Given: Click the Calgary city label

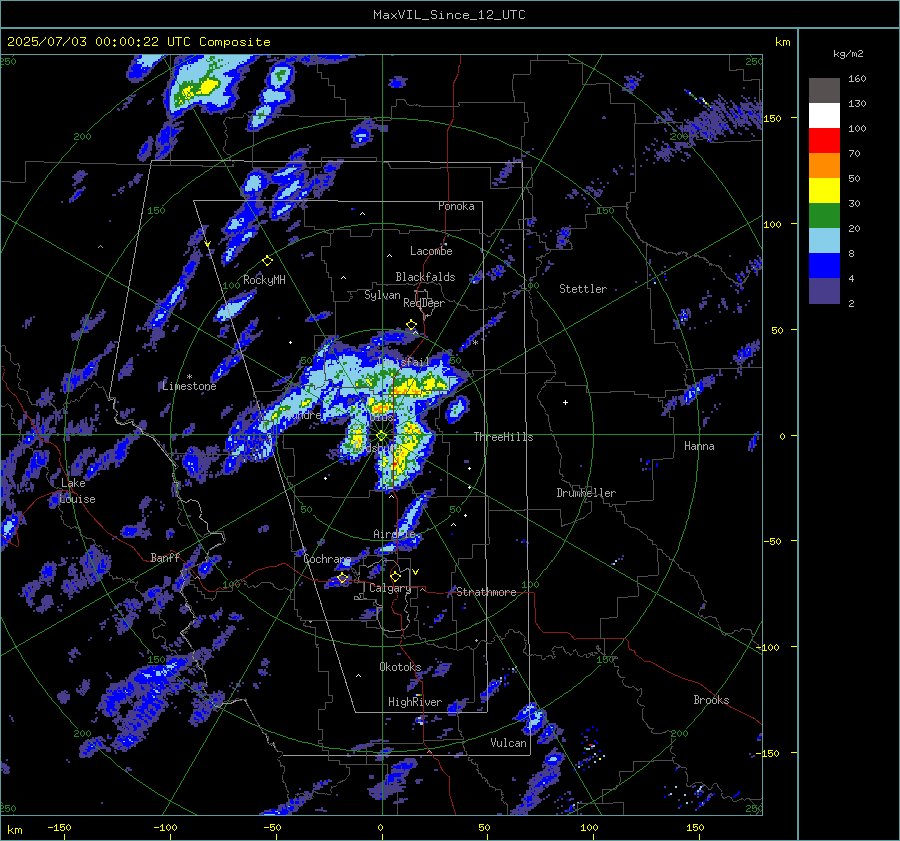Looking at the screenshot, I should (390, 588).
